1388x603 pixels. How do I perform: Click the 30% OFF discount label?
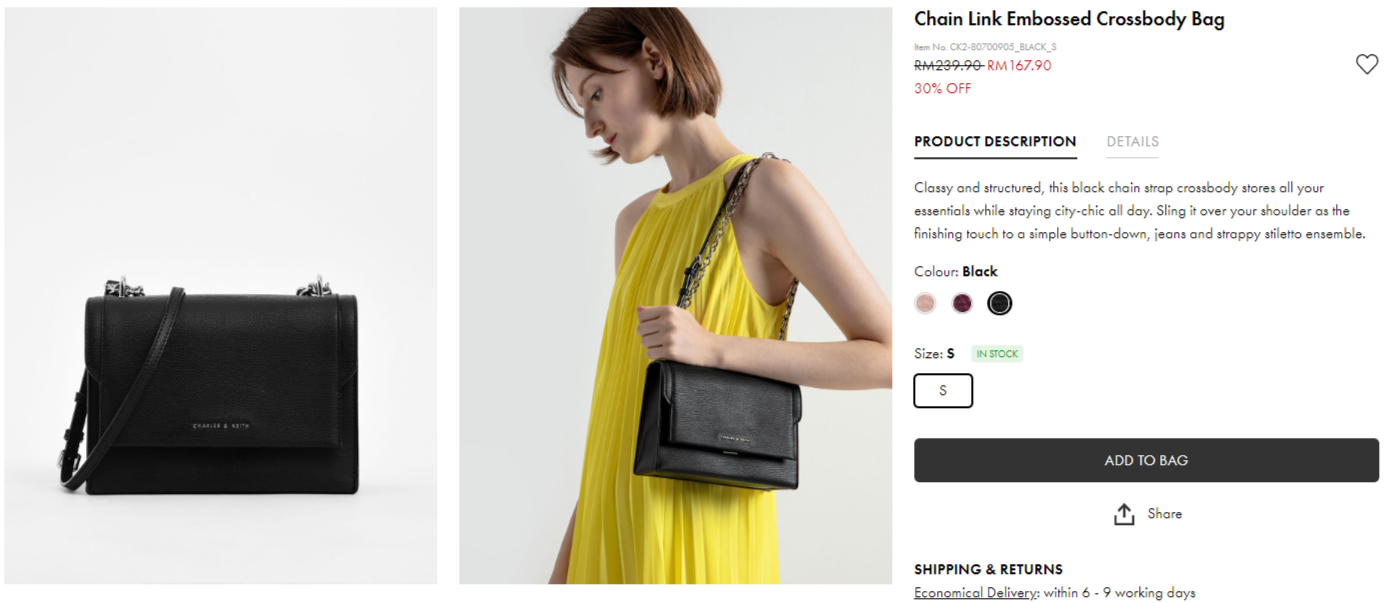942,89
